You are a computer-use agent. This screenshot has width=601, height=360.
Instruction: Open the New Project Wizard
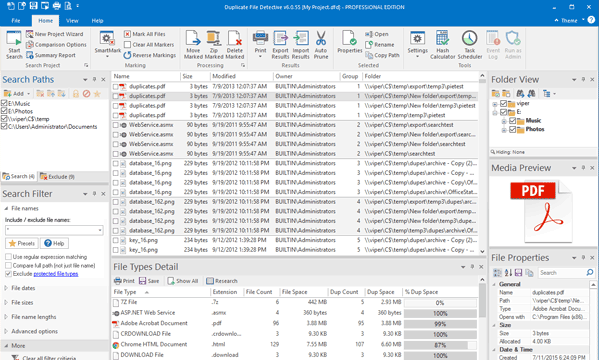[54, 34]
